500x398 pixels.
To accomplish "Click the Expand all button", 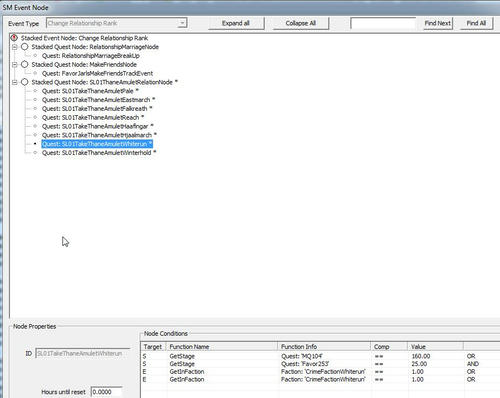I will (x=236, y=23).
